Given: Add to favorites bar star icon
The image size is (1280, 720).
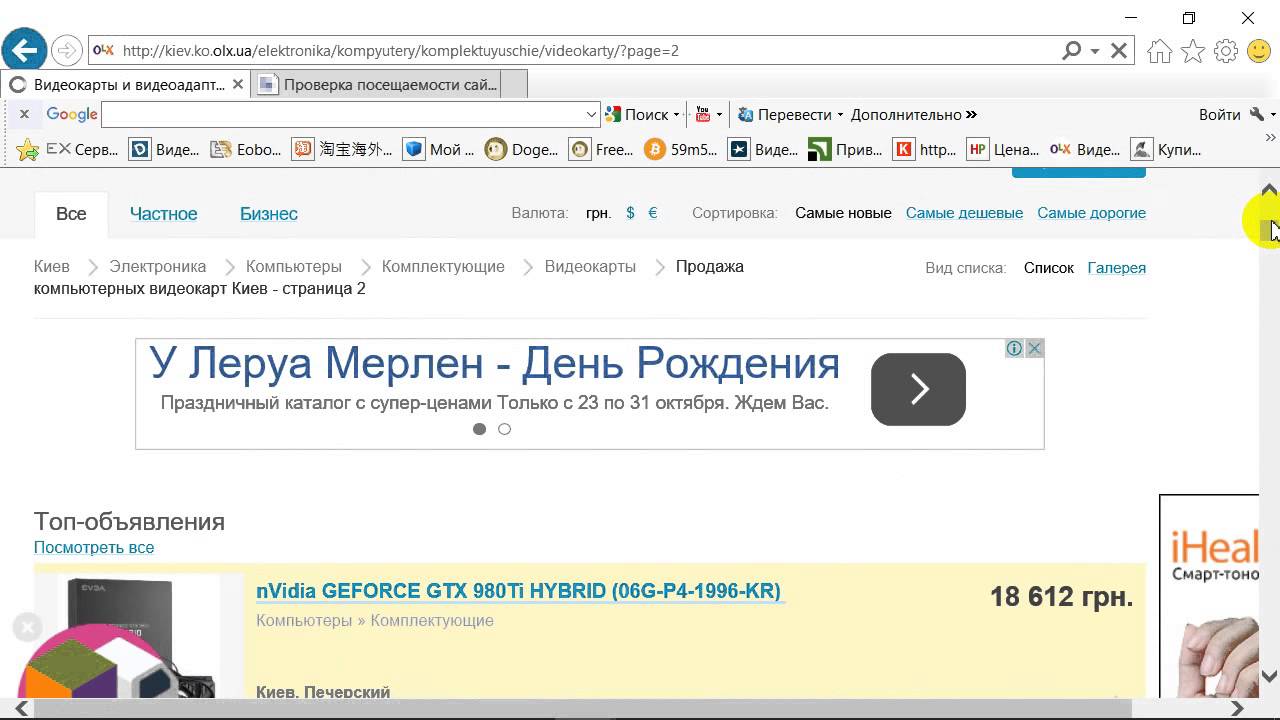Looking at the screenshot, I should click(28, 150).
